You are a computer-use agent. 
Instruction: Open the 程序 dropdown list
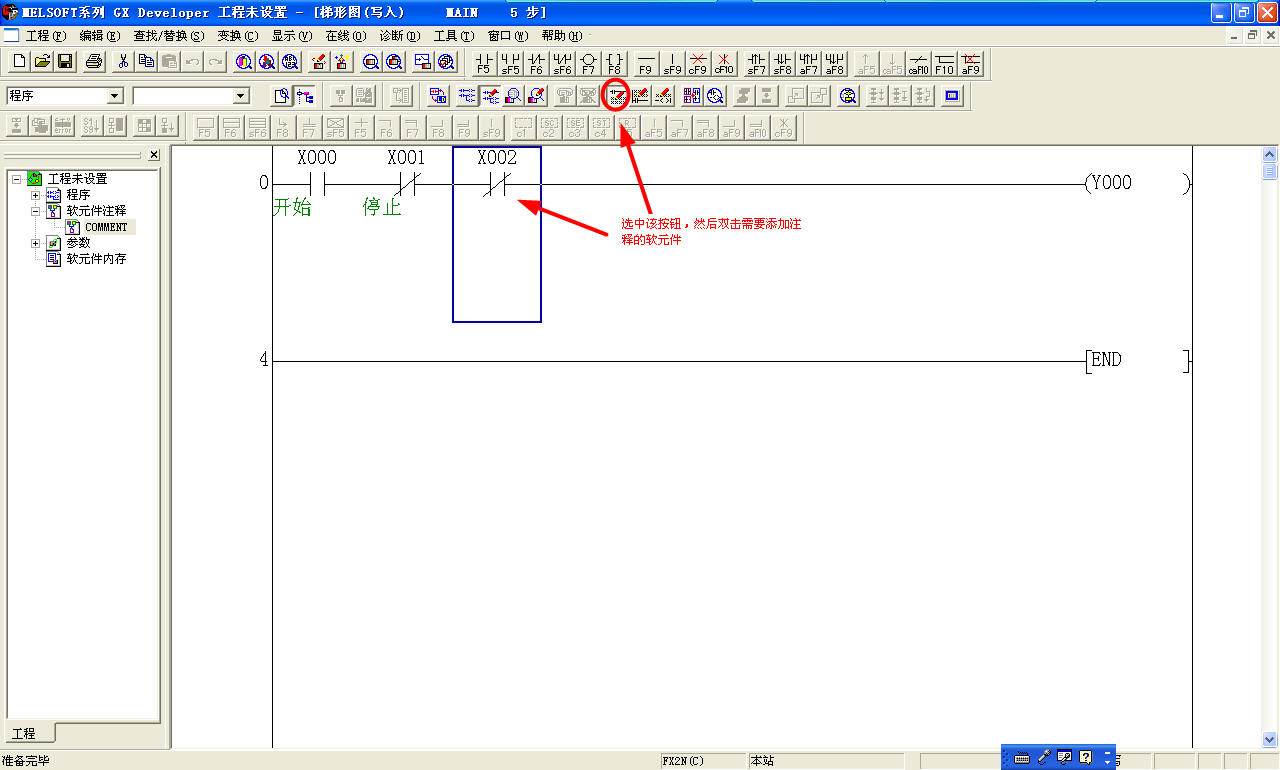coord(114,96)
